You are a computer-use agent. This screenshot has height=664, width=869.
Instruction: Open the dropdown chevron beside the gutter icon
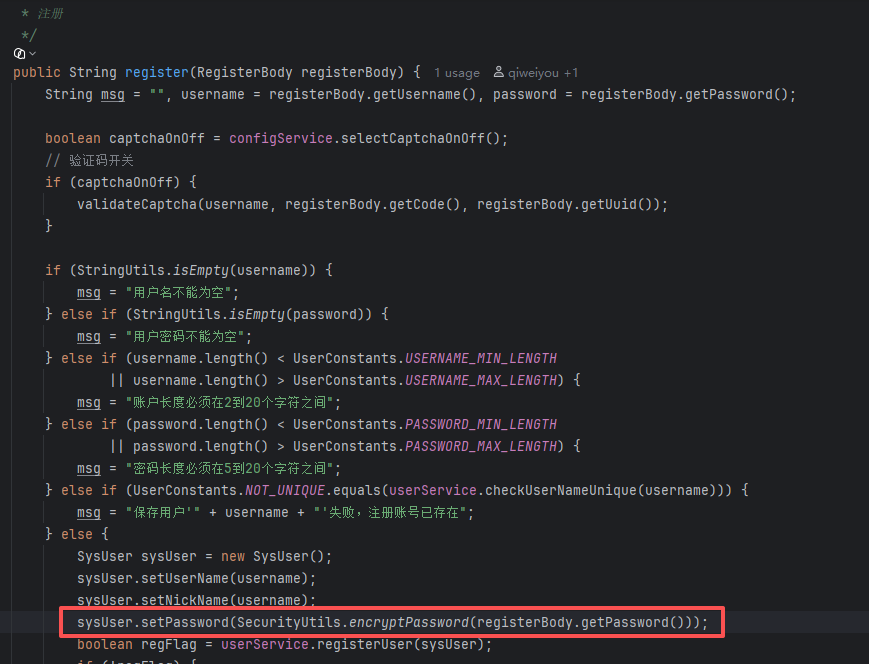coord(33,54)
